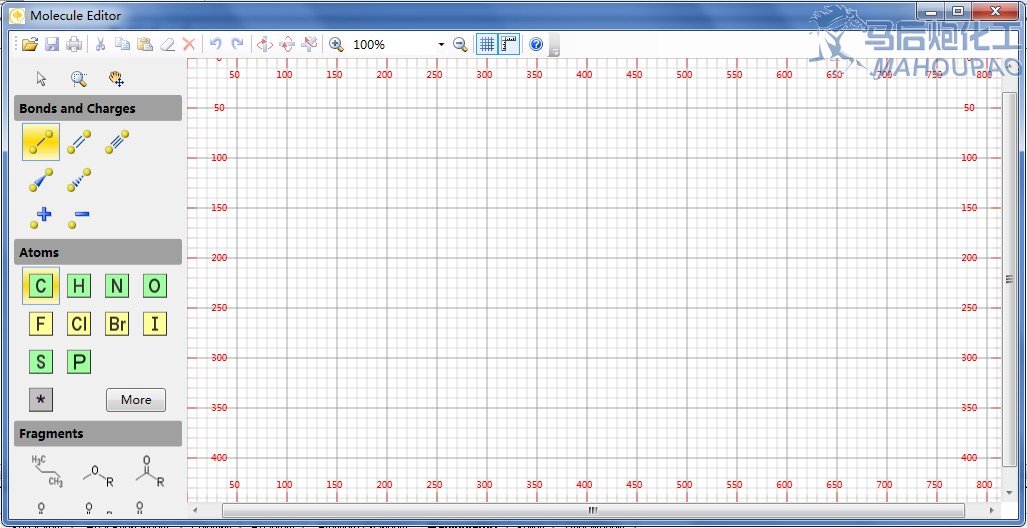Choose the dashed wedge bond tool
1027x528 pixels.
point(79,180)
